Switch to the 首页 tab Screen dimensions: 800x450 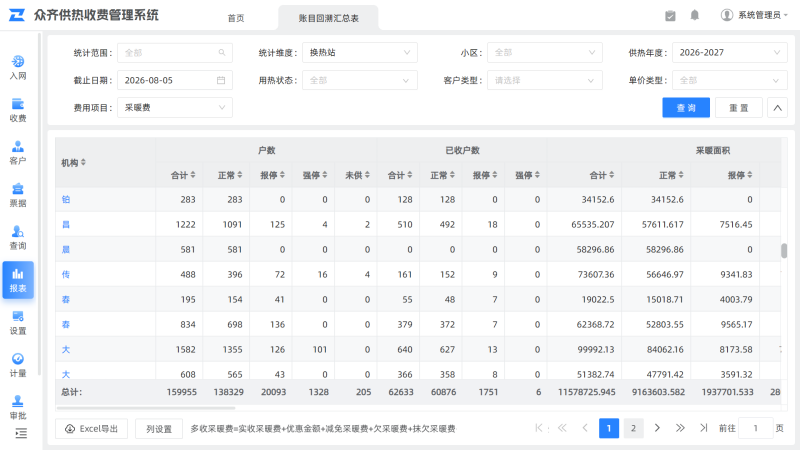pos(236,18)
